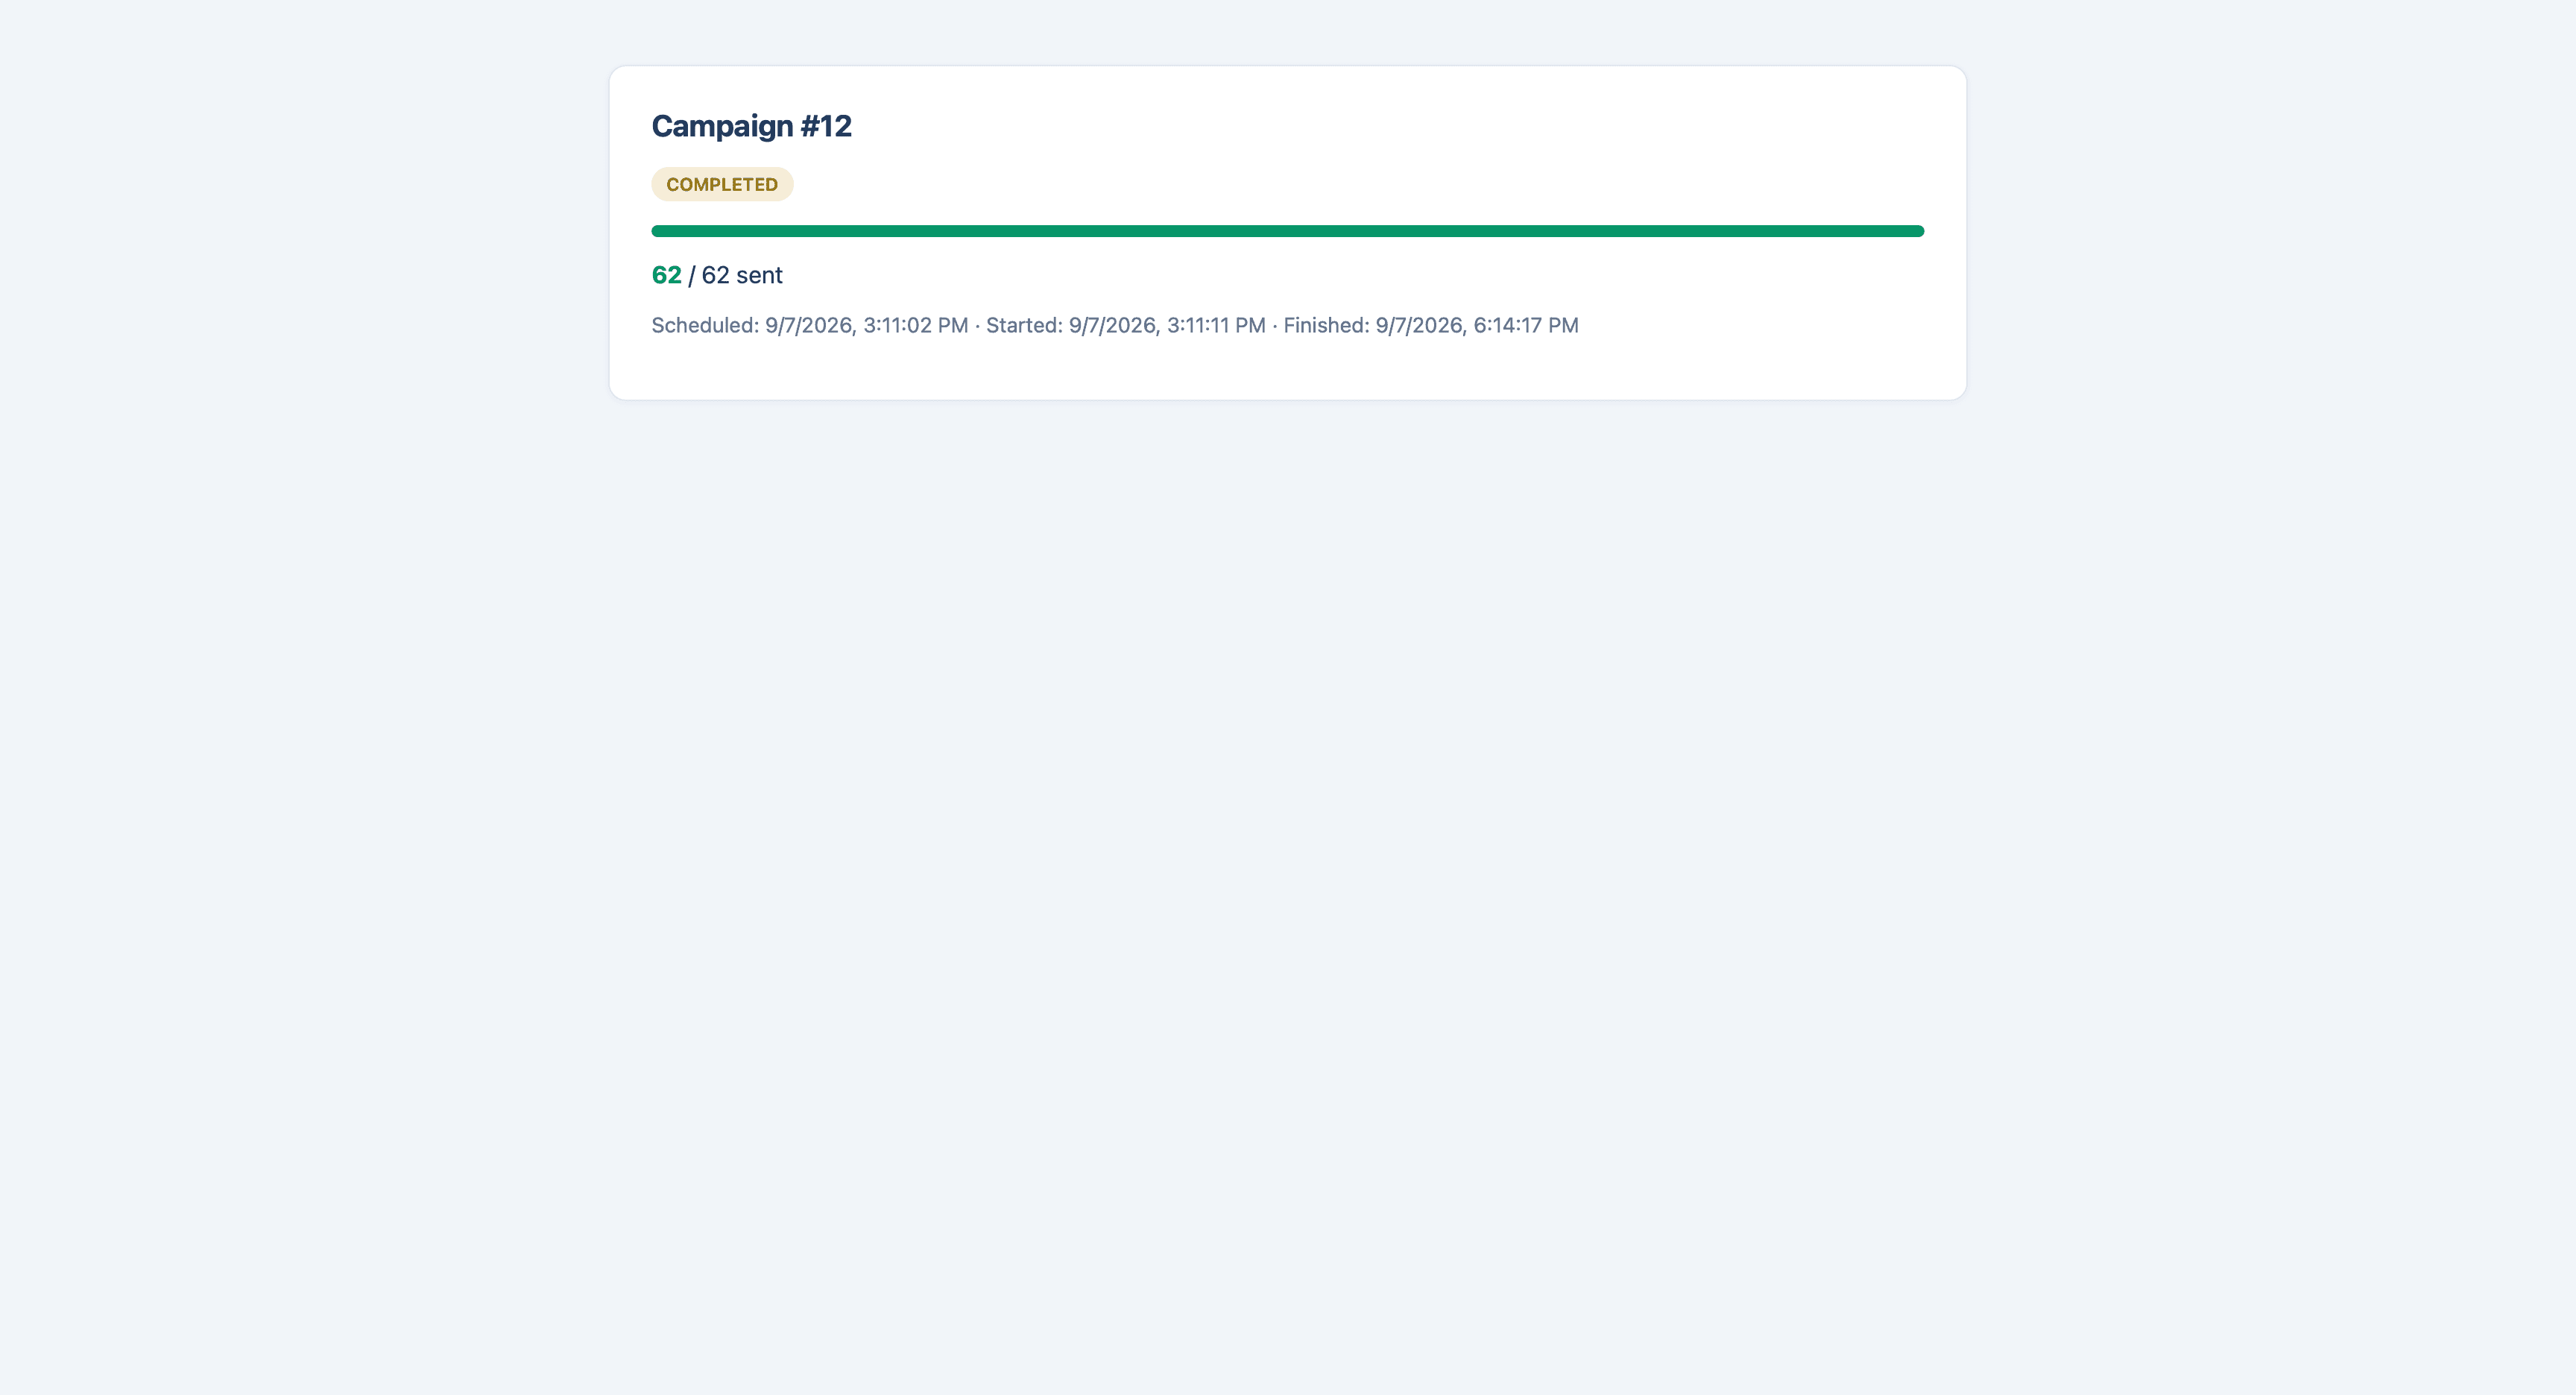Click the word "Campaign" in the title

pos(722,126)
